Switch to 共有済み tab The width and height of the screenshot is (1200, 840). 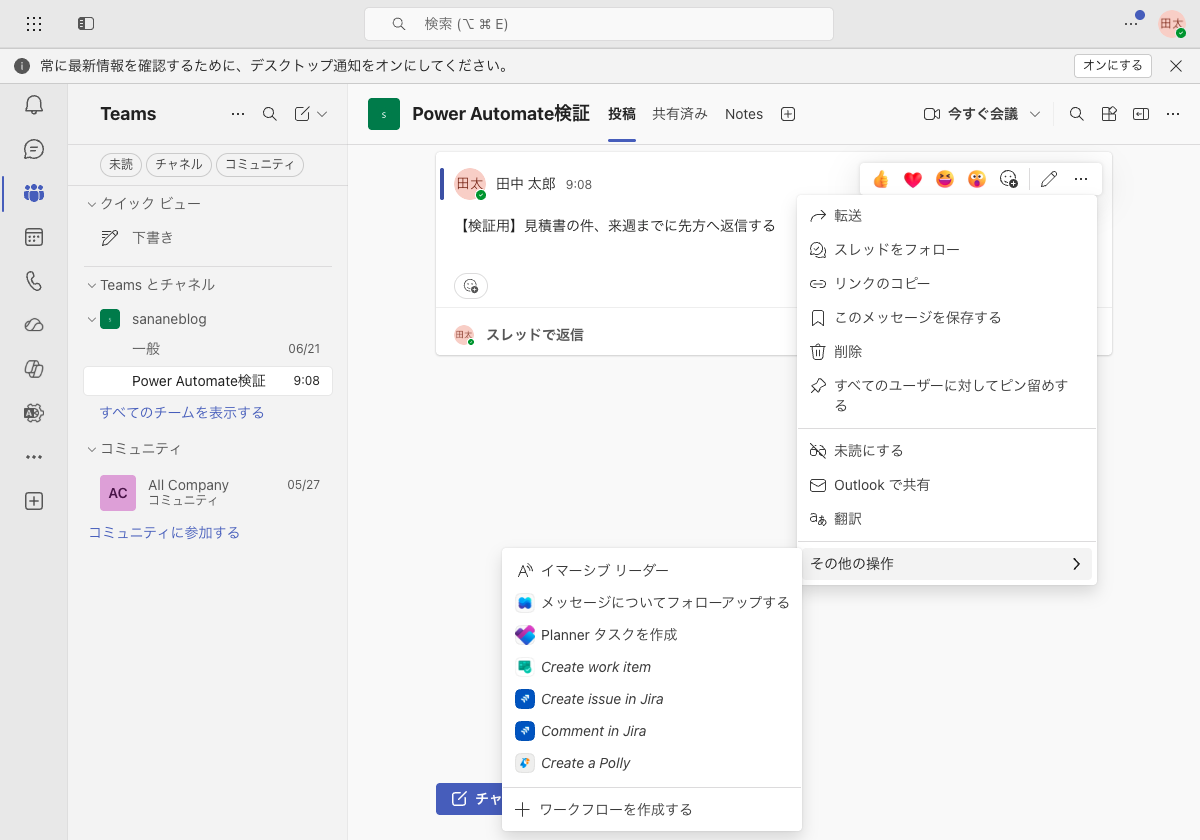click(x=680, y=114)
